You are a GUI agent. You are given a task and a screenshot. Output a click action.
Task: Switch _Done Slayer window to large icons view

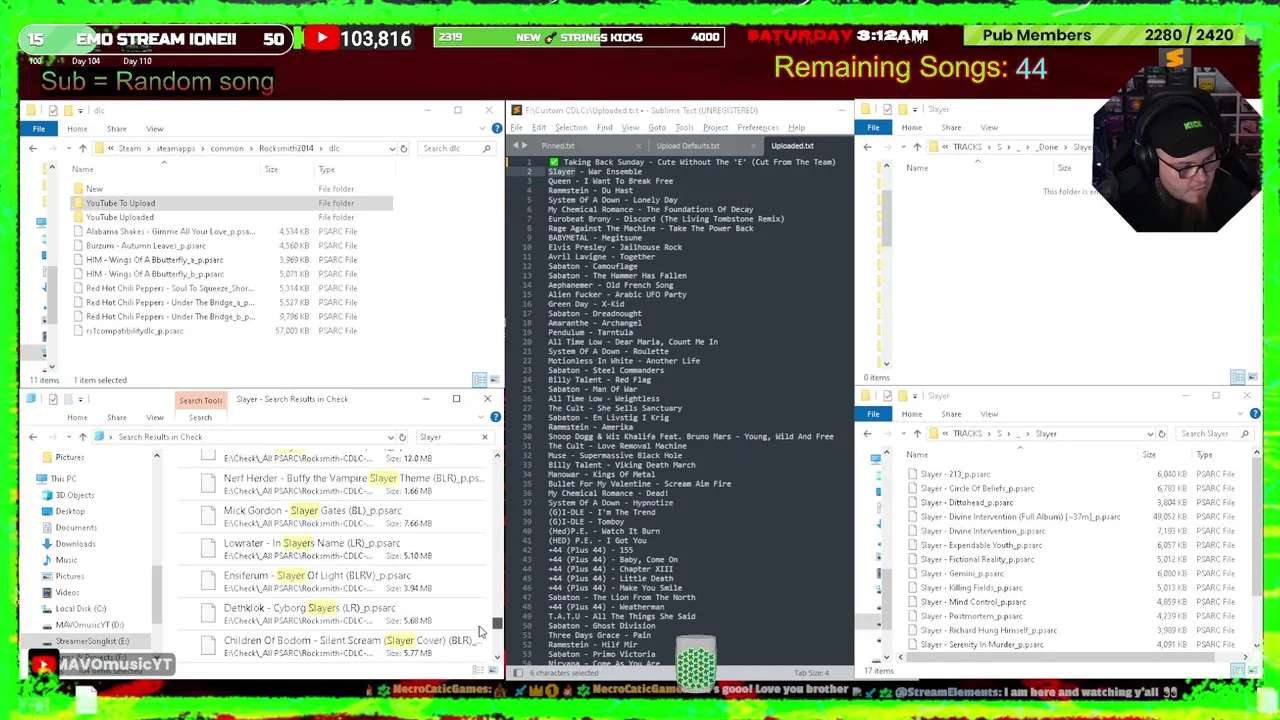pyautogui.click(x=1251, y=377)
